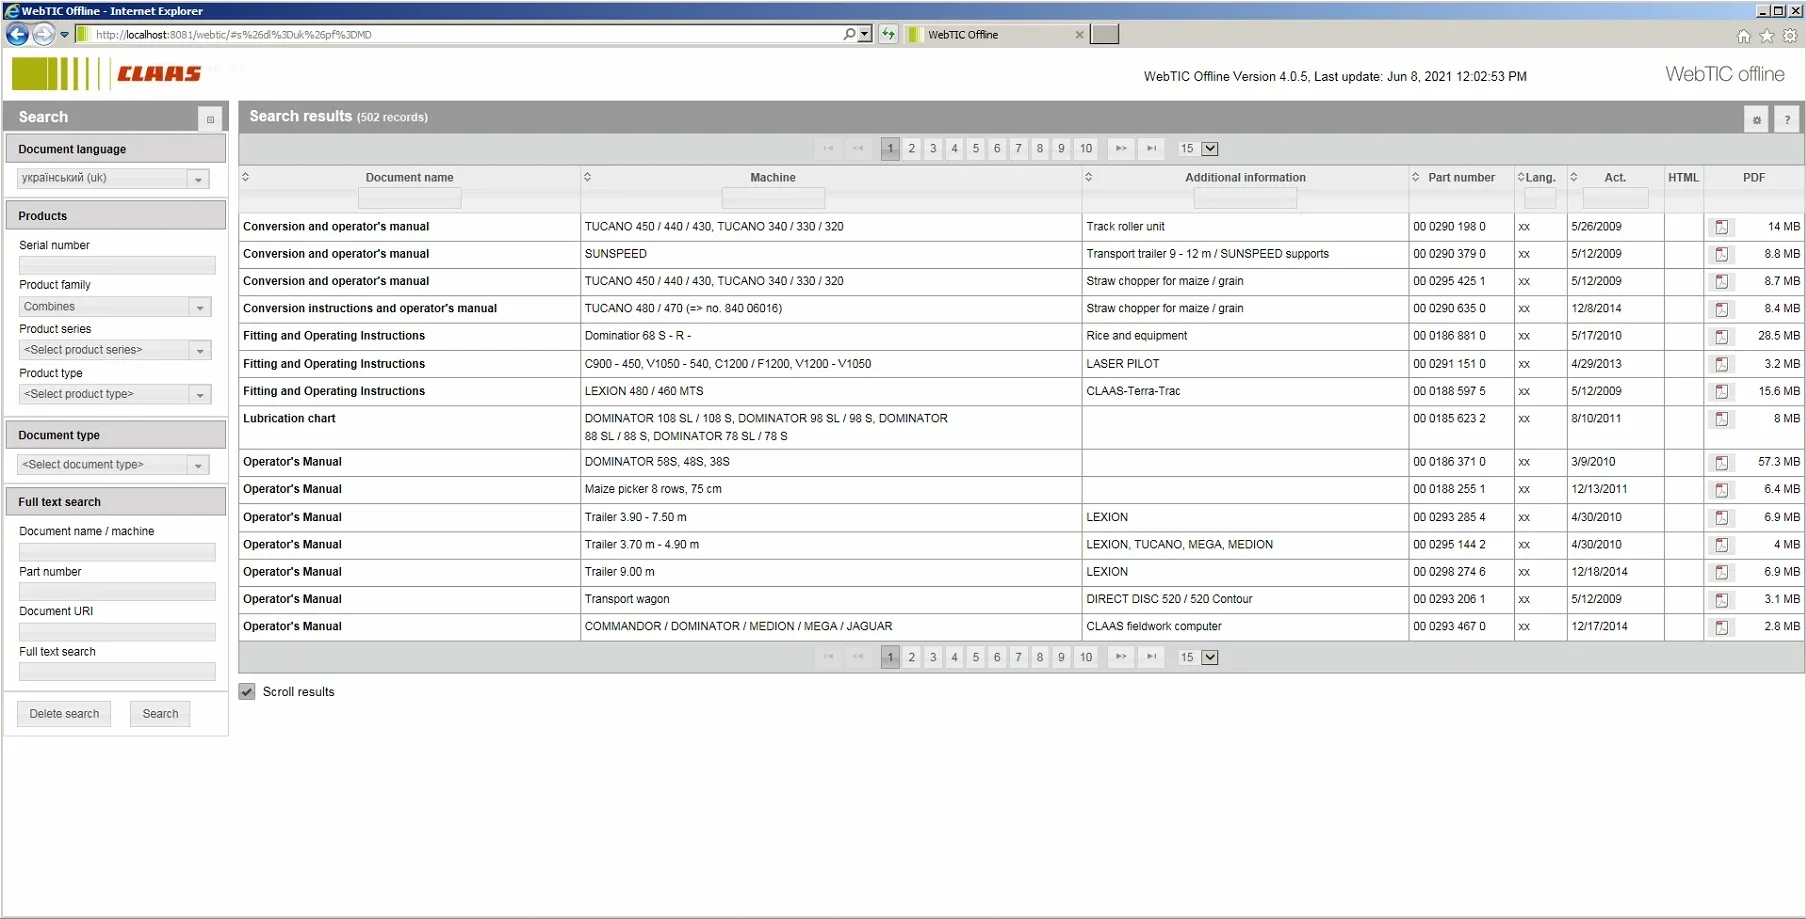Open PDF for CLAAS fieldwork computer manual

pos(1721,627)
